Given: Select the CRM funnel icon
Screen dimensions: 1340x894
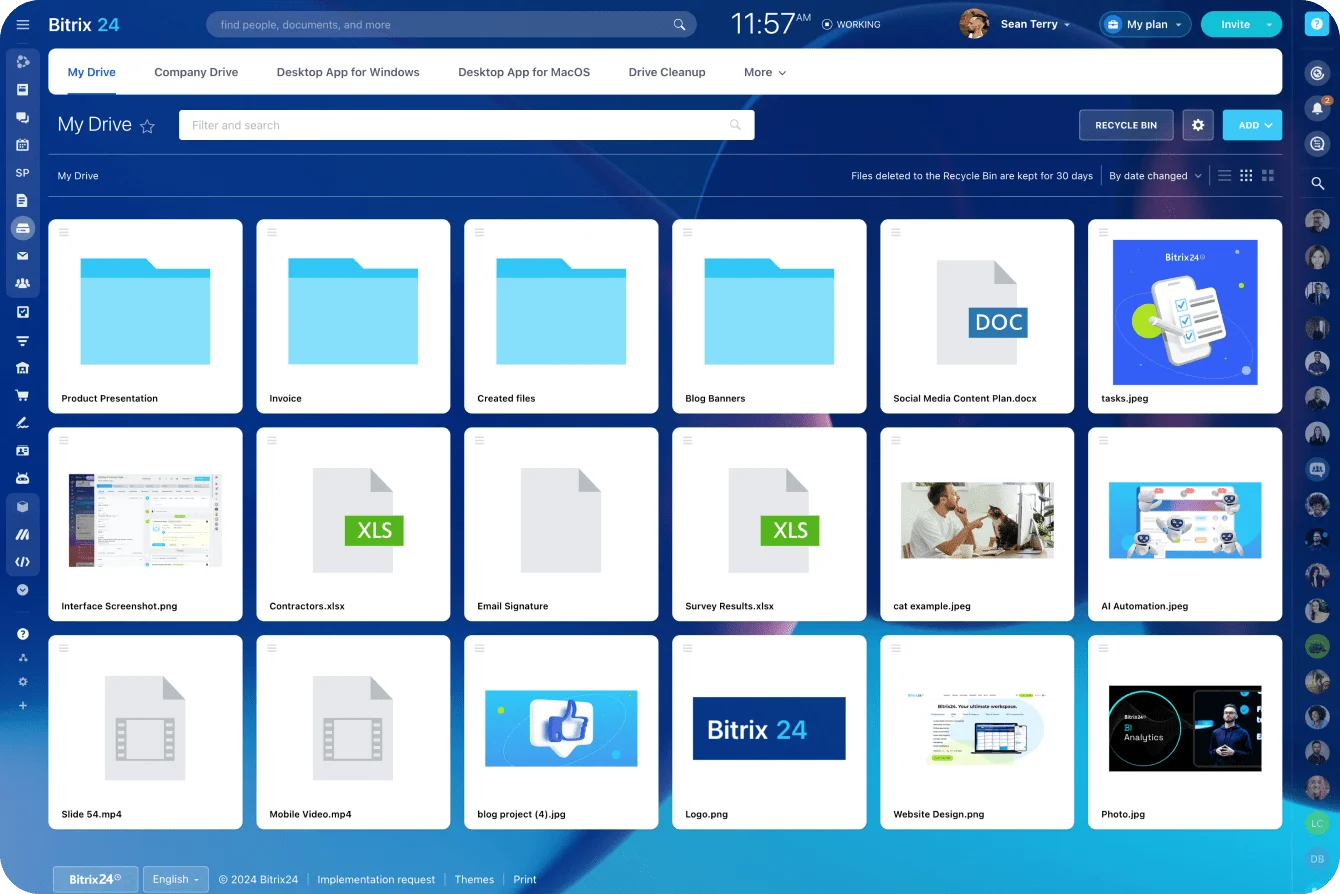Looking at the screenshot, I should 22,340.
